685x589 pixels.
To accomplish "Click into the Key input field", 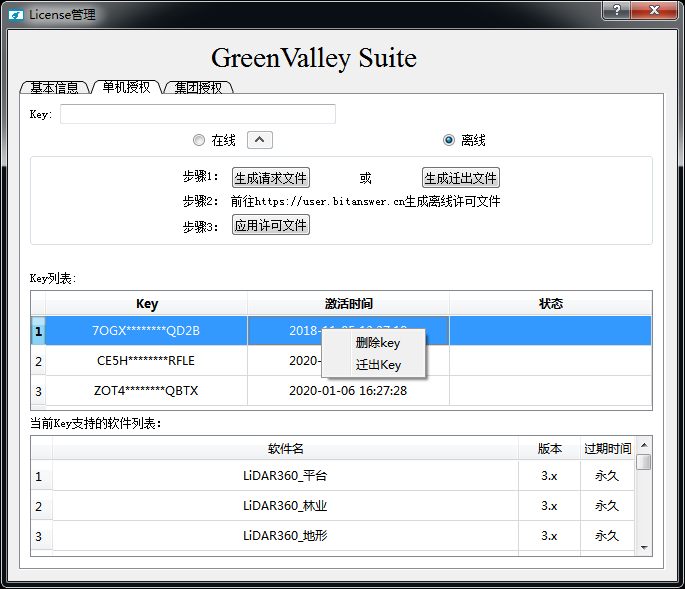I will click(198, 114).
